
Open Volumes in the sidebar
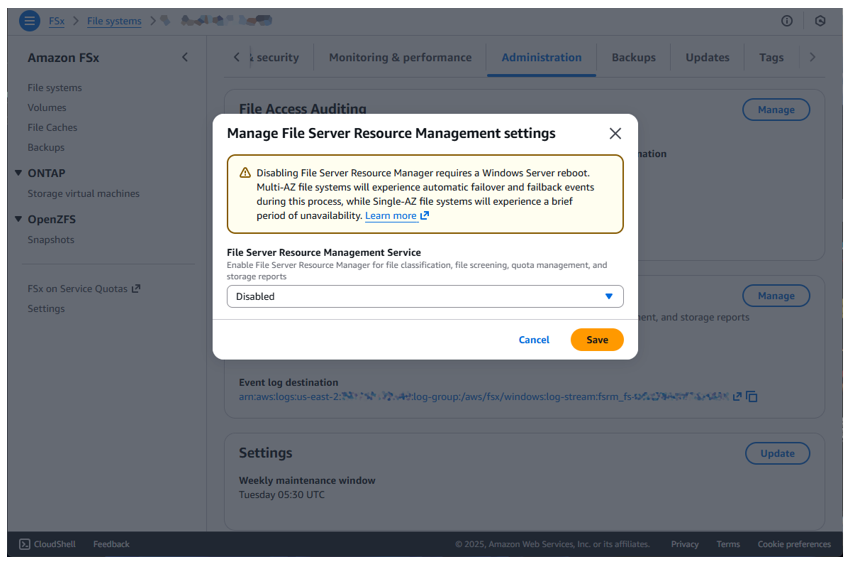click(47, 108)
